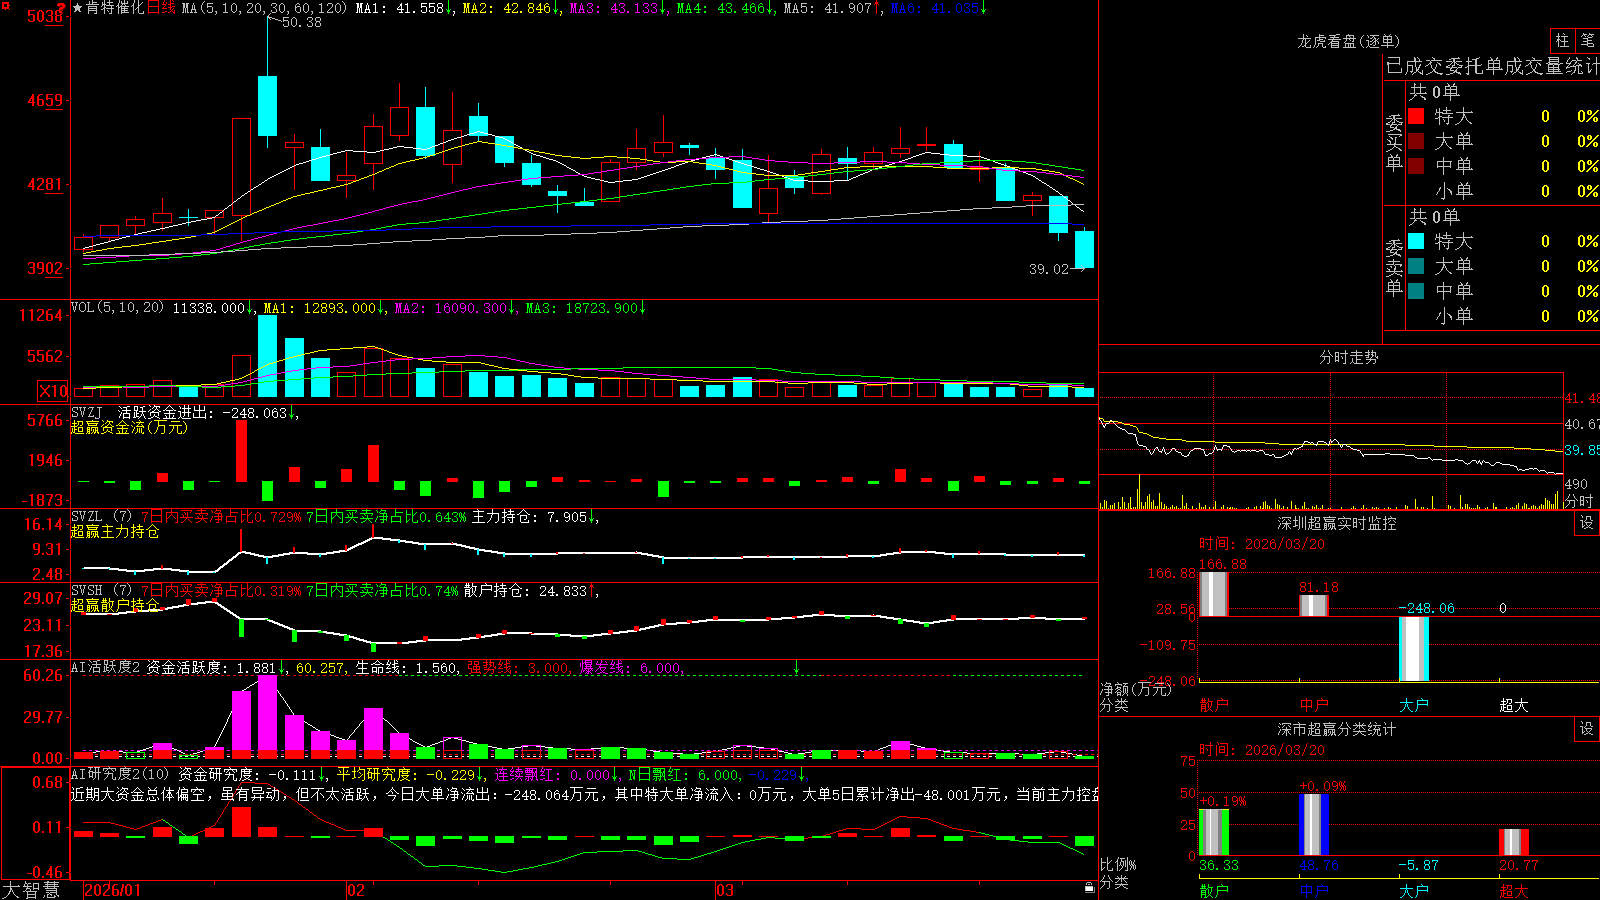
Task: Click the 03 month marker on time axis
Action: point(725,890)
